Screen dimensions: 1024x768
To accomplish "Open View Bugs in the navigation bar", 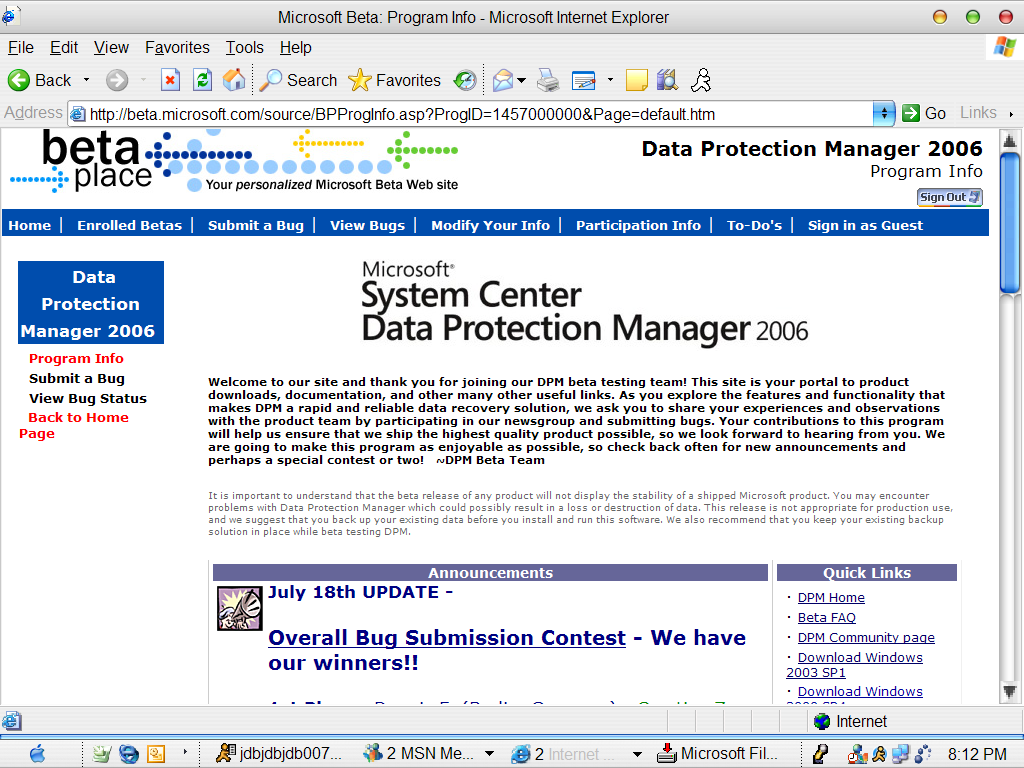I will [x=367, y=225].
